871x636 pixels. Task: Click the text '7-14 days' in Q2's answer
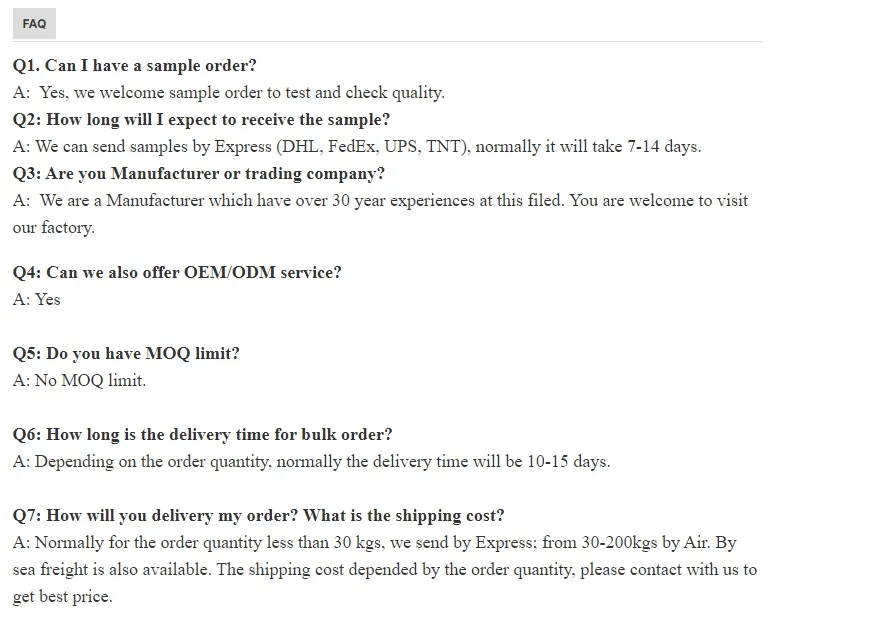point(663,147)
